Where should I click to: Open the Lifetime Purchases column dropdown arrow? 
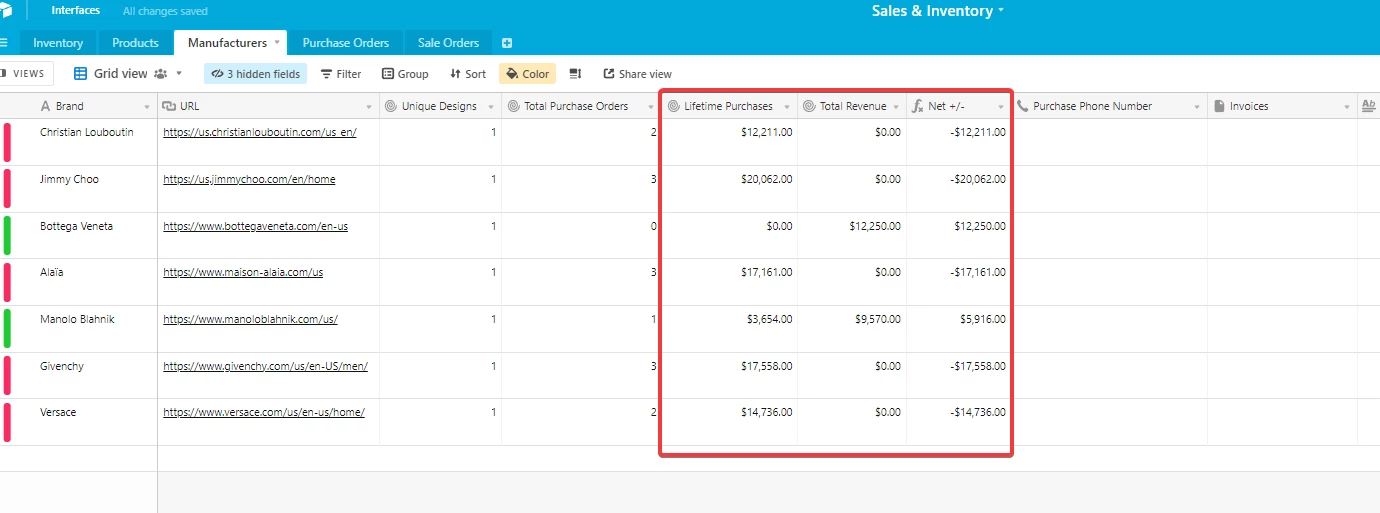[787, 107]
